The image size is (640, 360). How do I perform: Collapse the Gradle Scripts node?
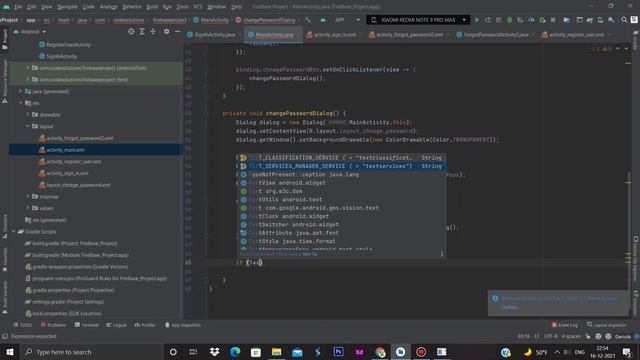coord(13,231)
